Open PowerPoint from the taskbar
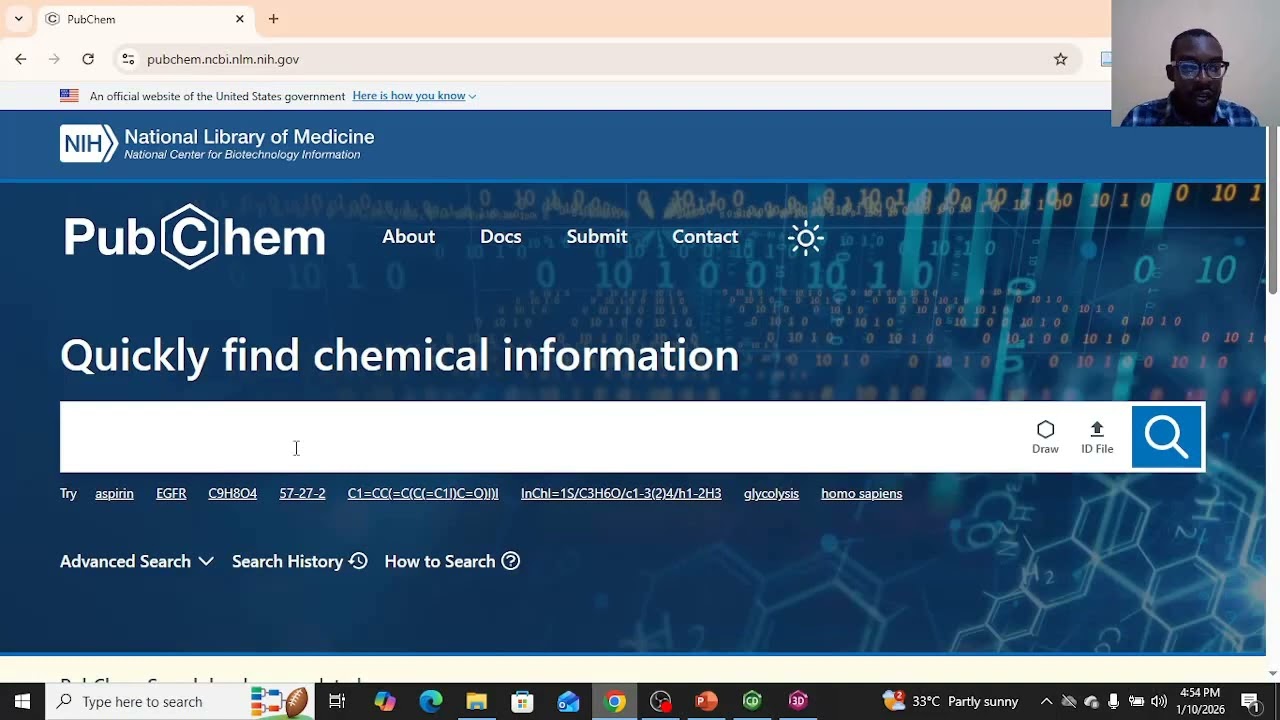The image size is (1280, 720). pos(707,702)
